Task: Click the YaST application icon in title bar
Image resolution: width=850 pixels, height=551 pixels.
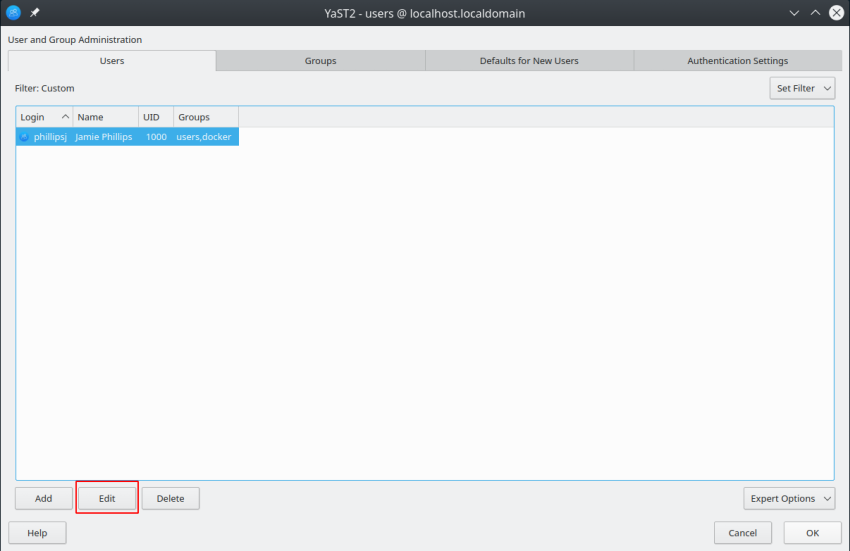Action: [14, 12]
